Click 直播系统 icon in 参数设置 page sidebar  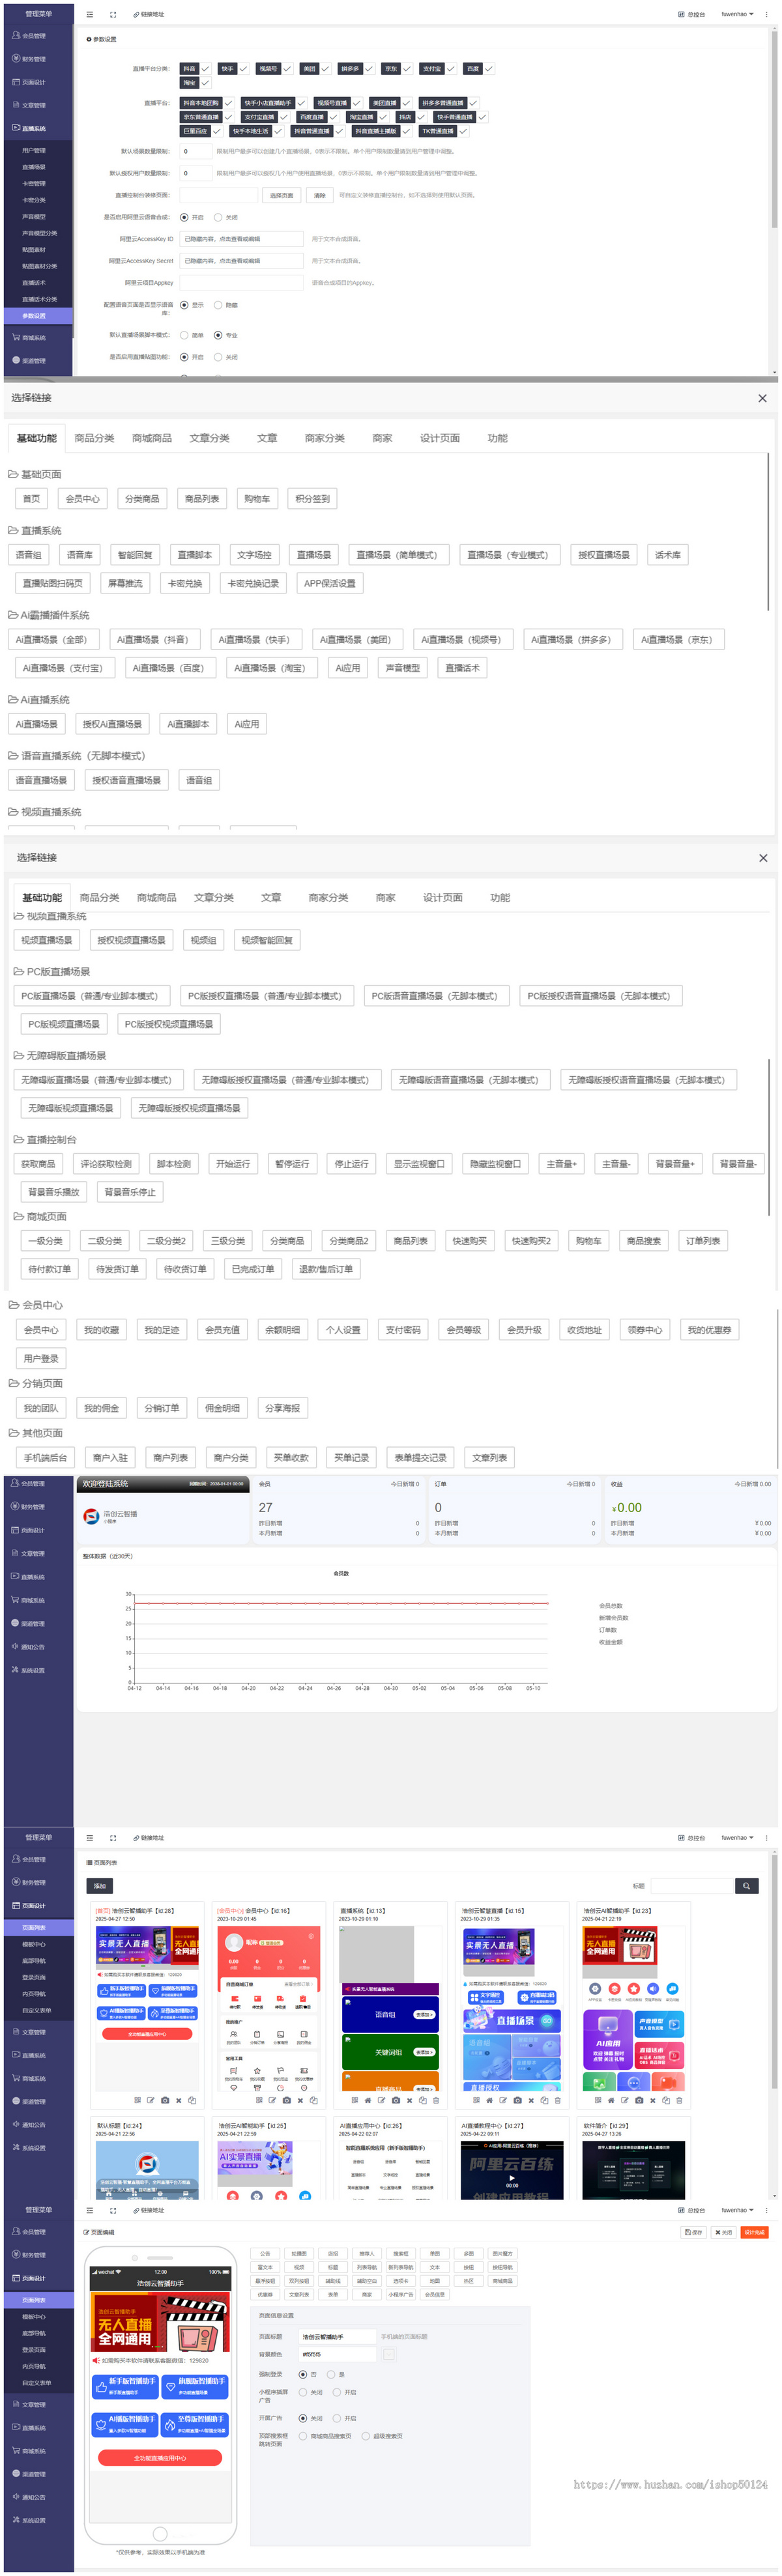15,128
